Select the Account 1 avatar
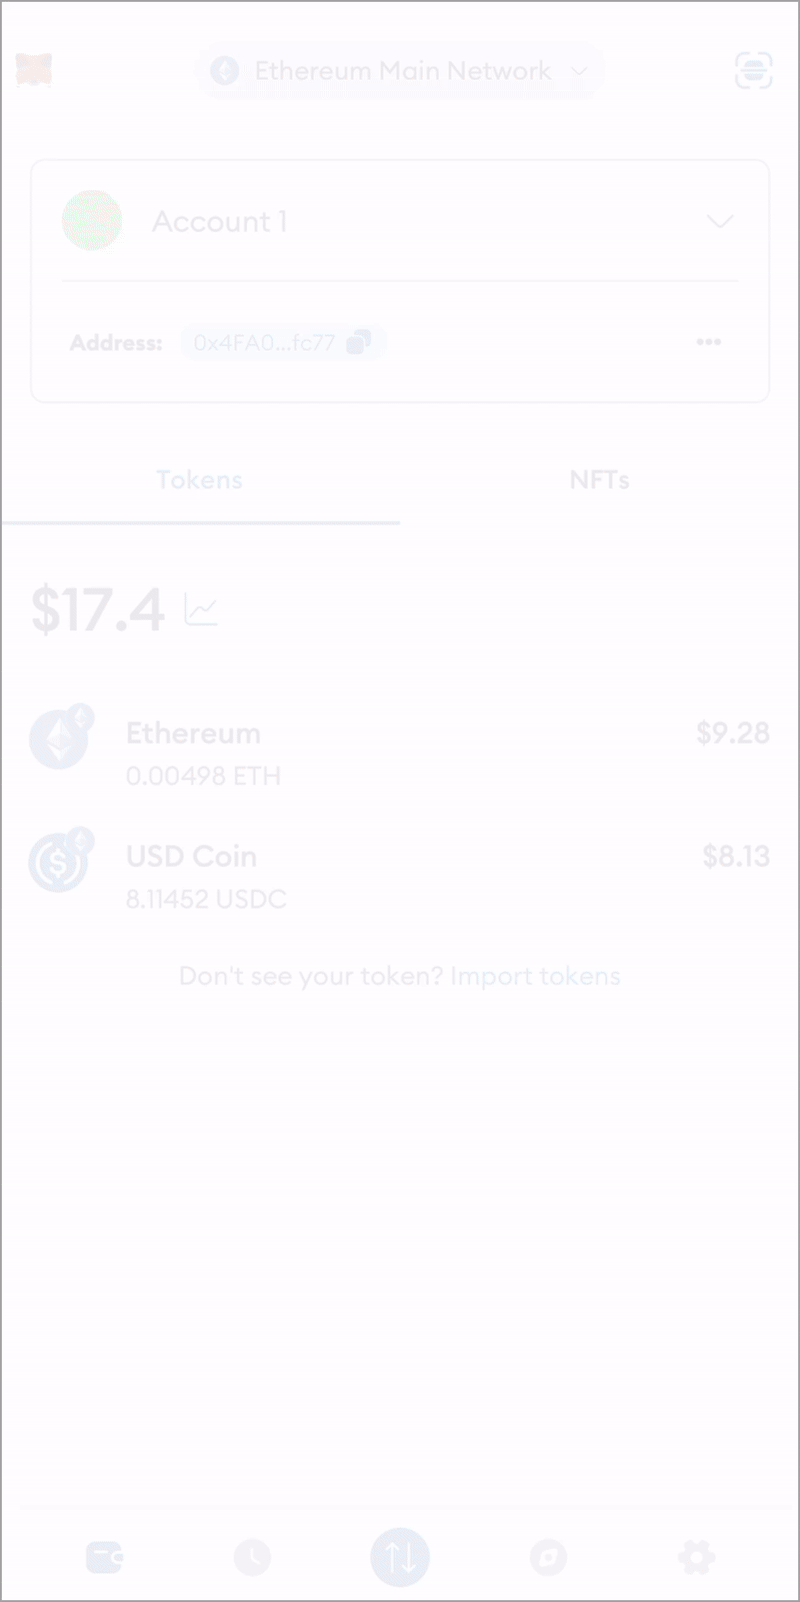The image size is (800, 1602). (x=92, y=220)
